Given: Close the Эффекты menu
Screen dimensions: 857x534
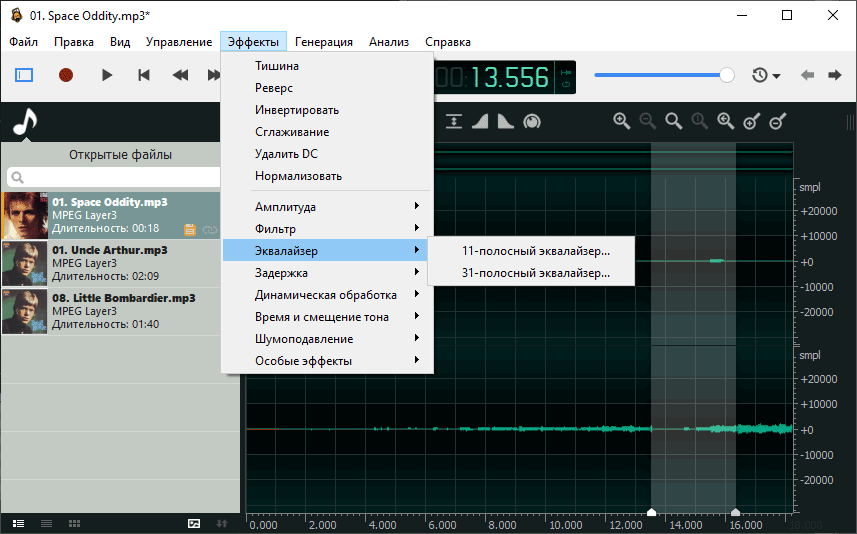Looking at the screenshot, I should pos(253,42).
